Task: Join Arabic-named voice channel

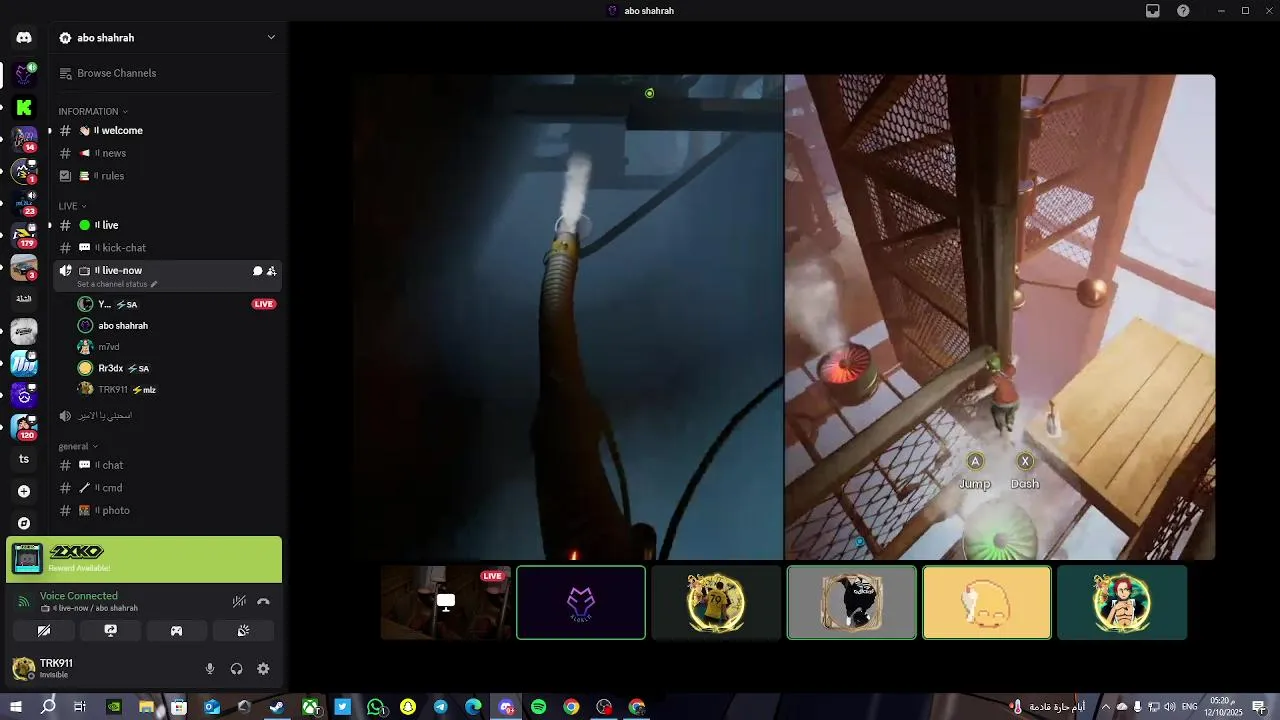Action: 167,416
